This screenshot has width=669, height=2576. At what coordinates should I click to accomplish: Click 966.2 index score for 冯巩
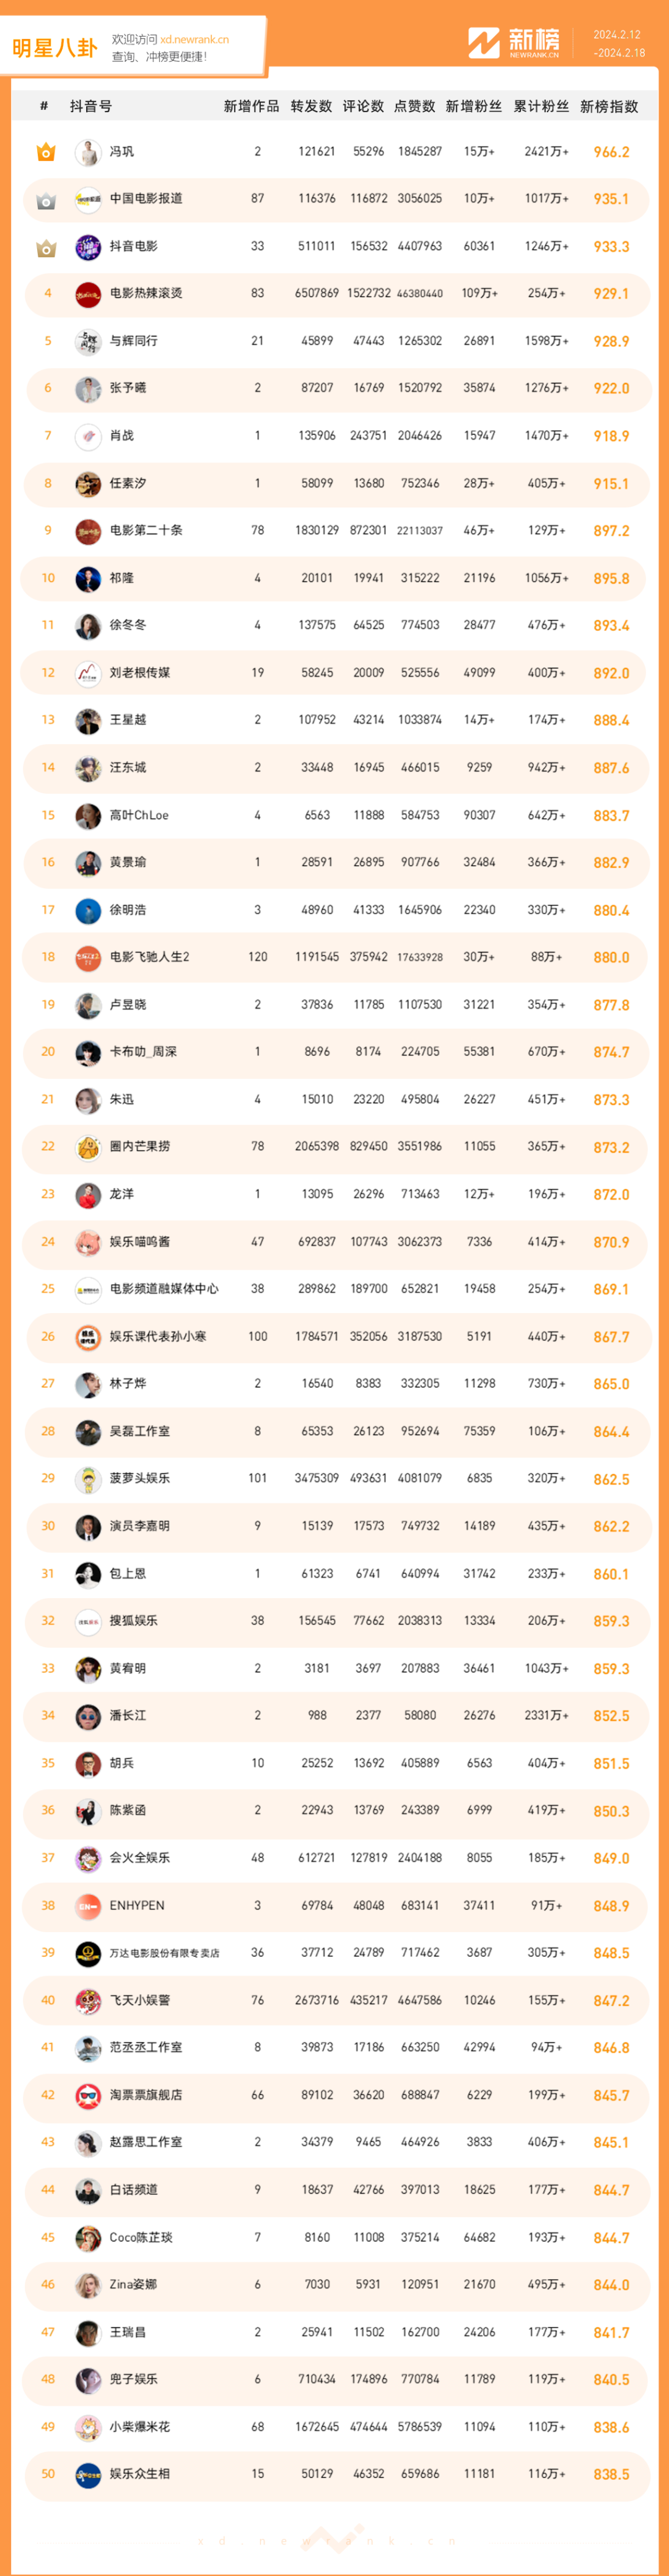tap(611, 152)
